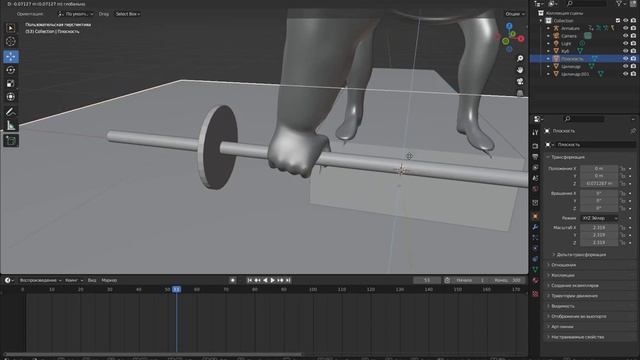Collapse the Collection tree row
Viewport: 640px width, 360px height.
click(x=541, y=20)
